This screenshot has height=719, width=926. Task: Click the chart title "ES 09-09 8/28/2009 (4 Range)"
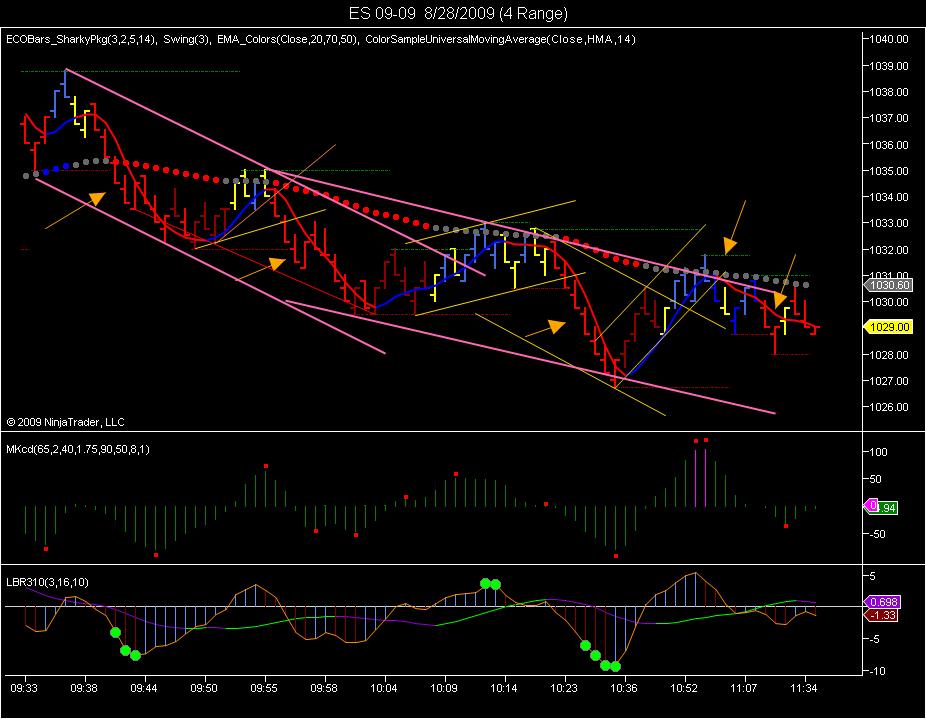point(458,13)
